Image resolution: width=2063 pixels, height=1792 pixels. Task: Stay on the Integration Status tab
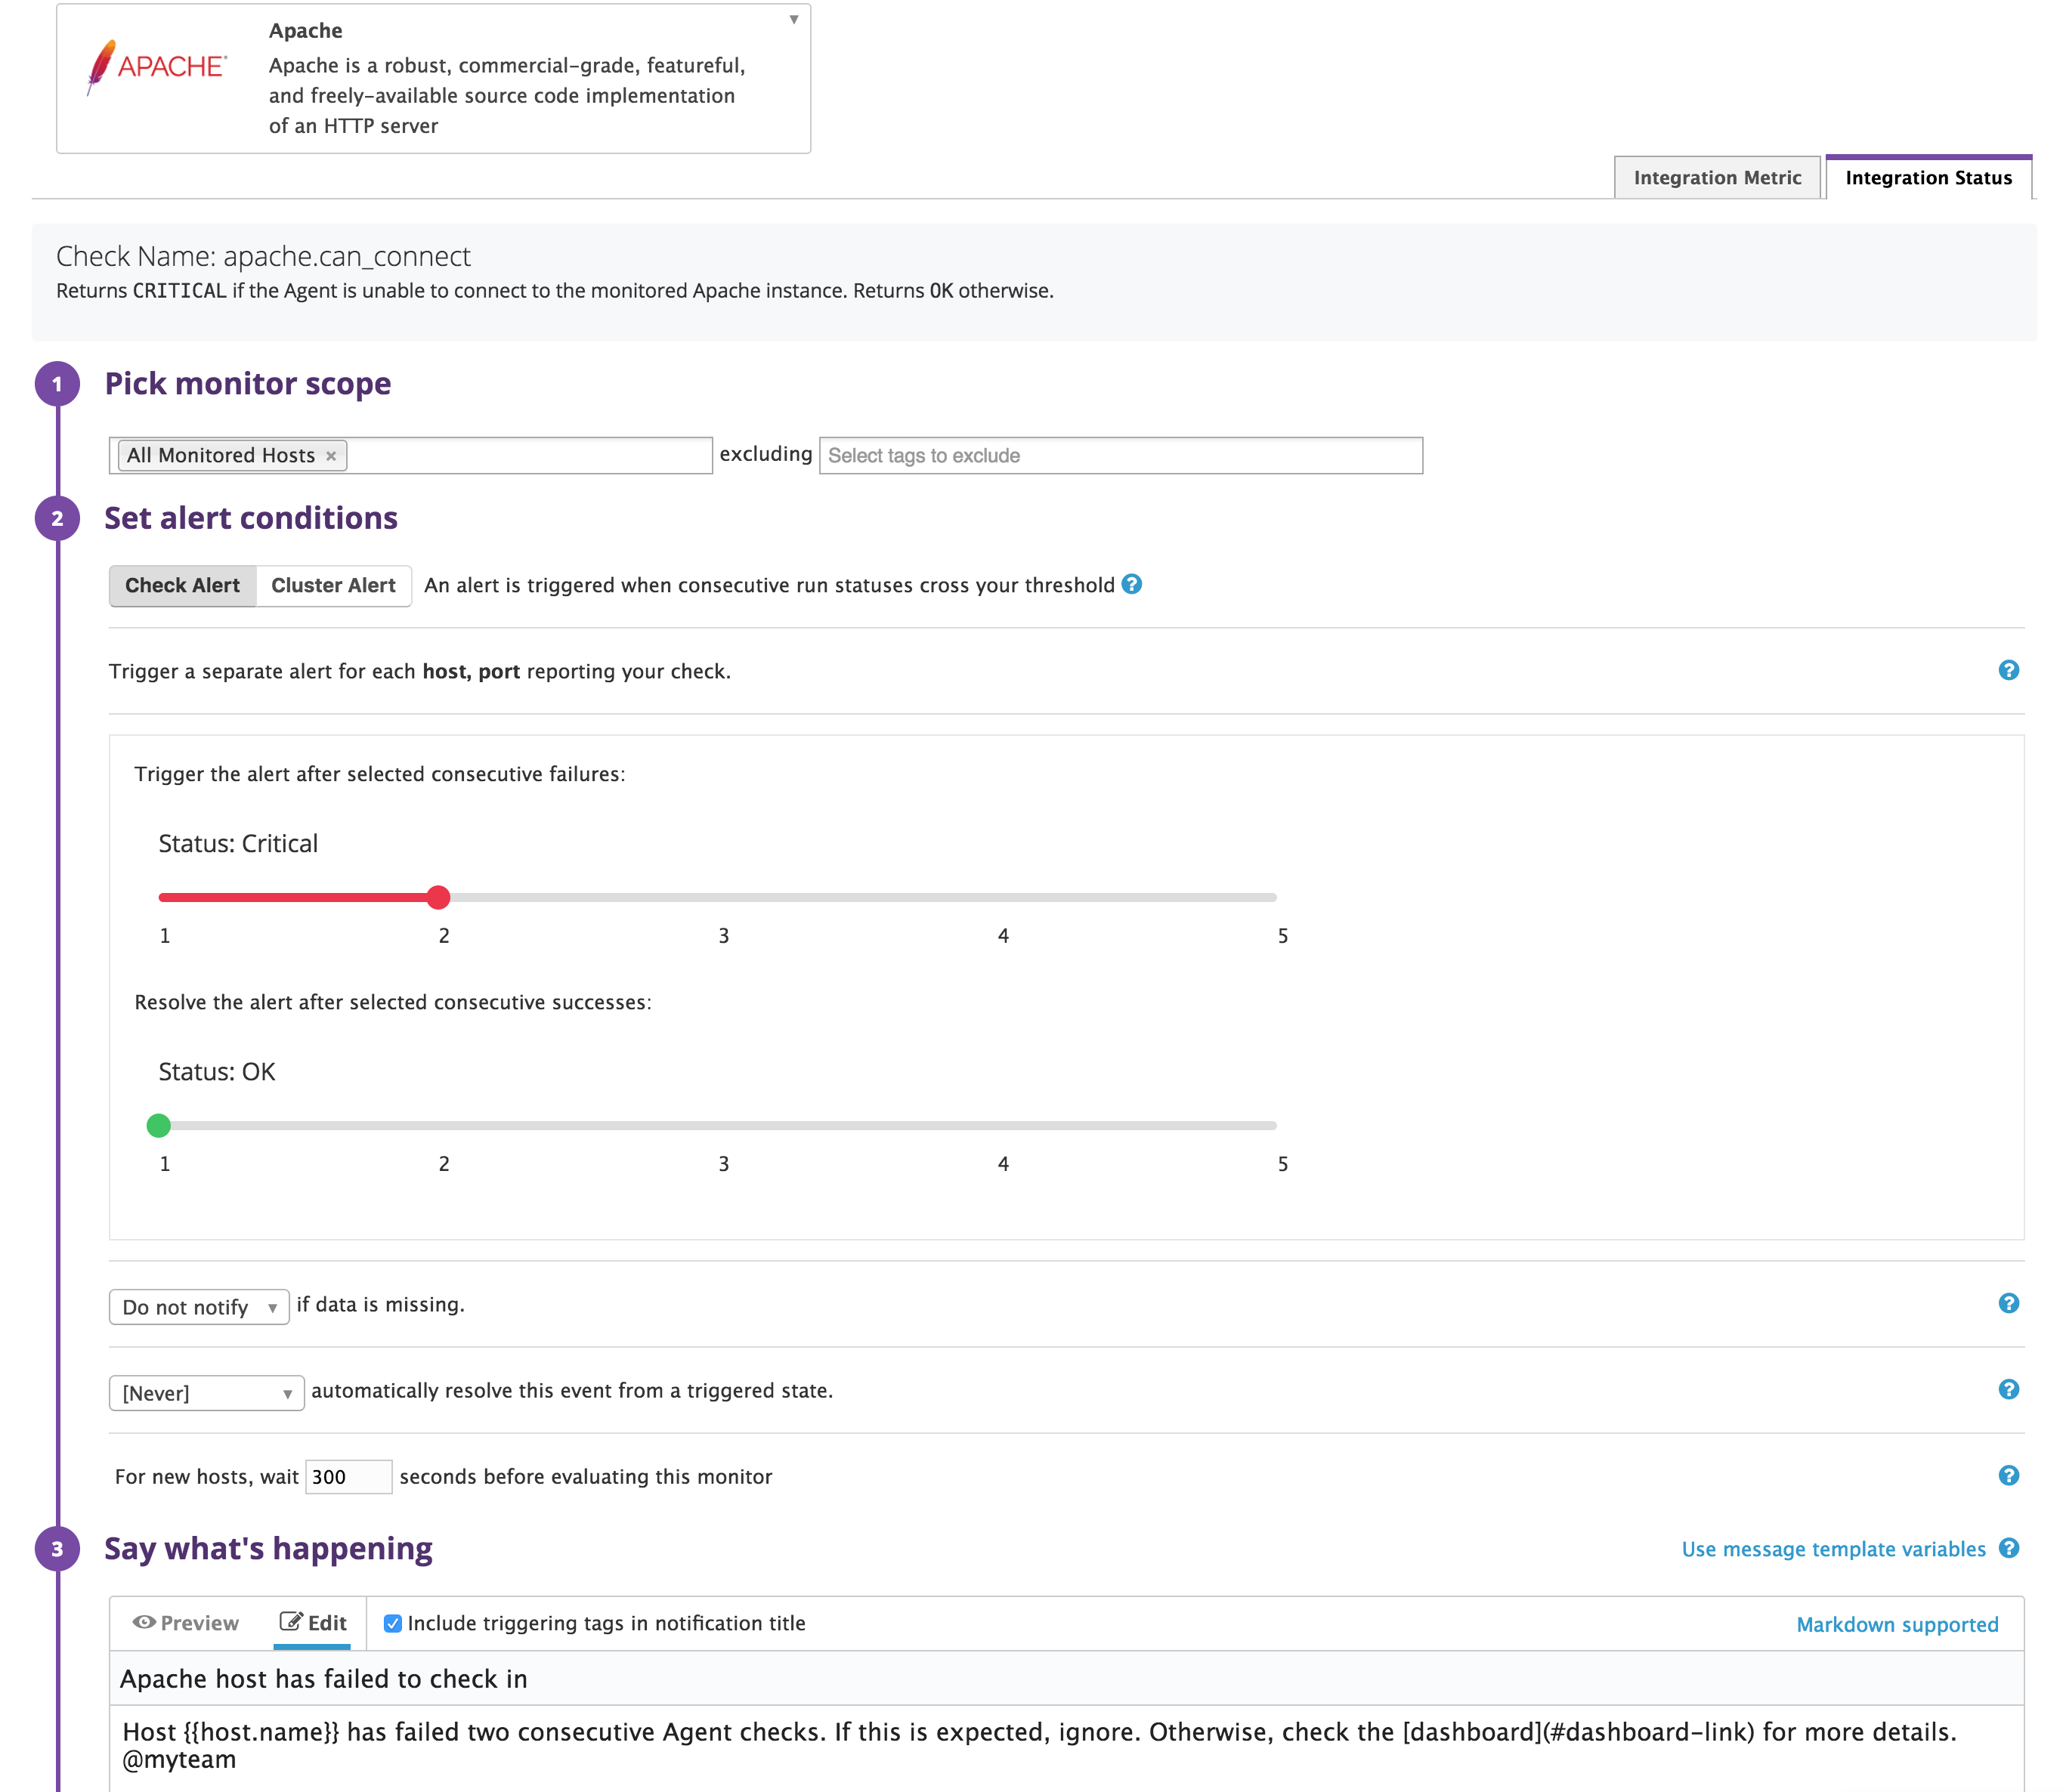pos(1928,178)
